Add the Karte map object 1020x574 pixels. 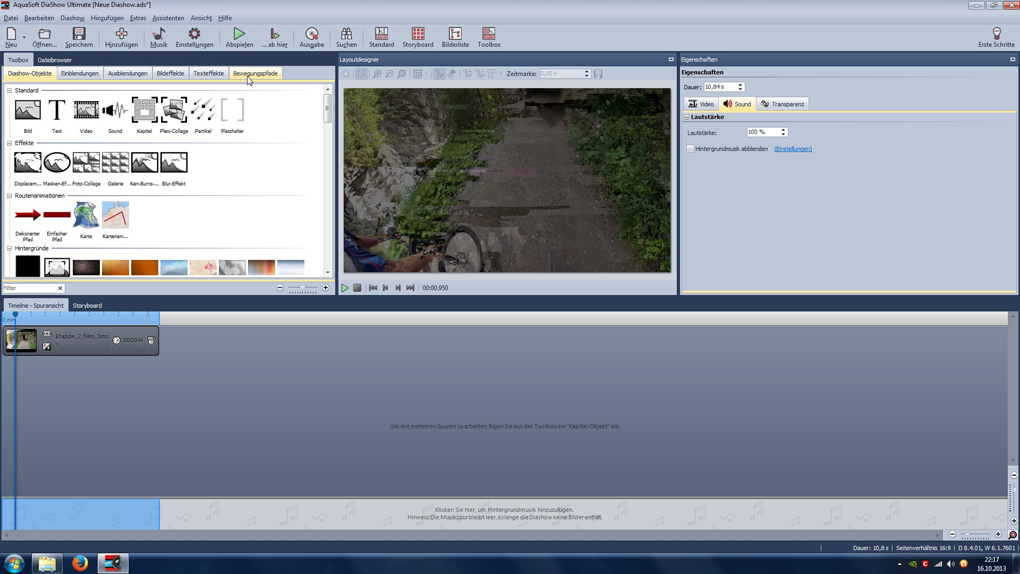click(86, 215)
